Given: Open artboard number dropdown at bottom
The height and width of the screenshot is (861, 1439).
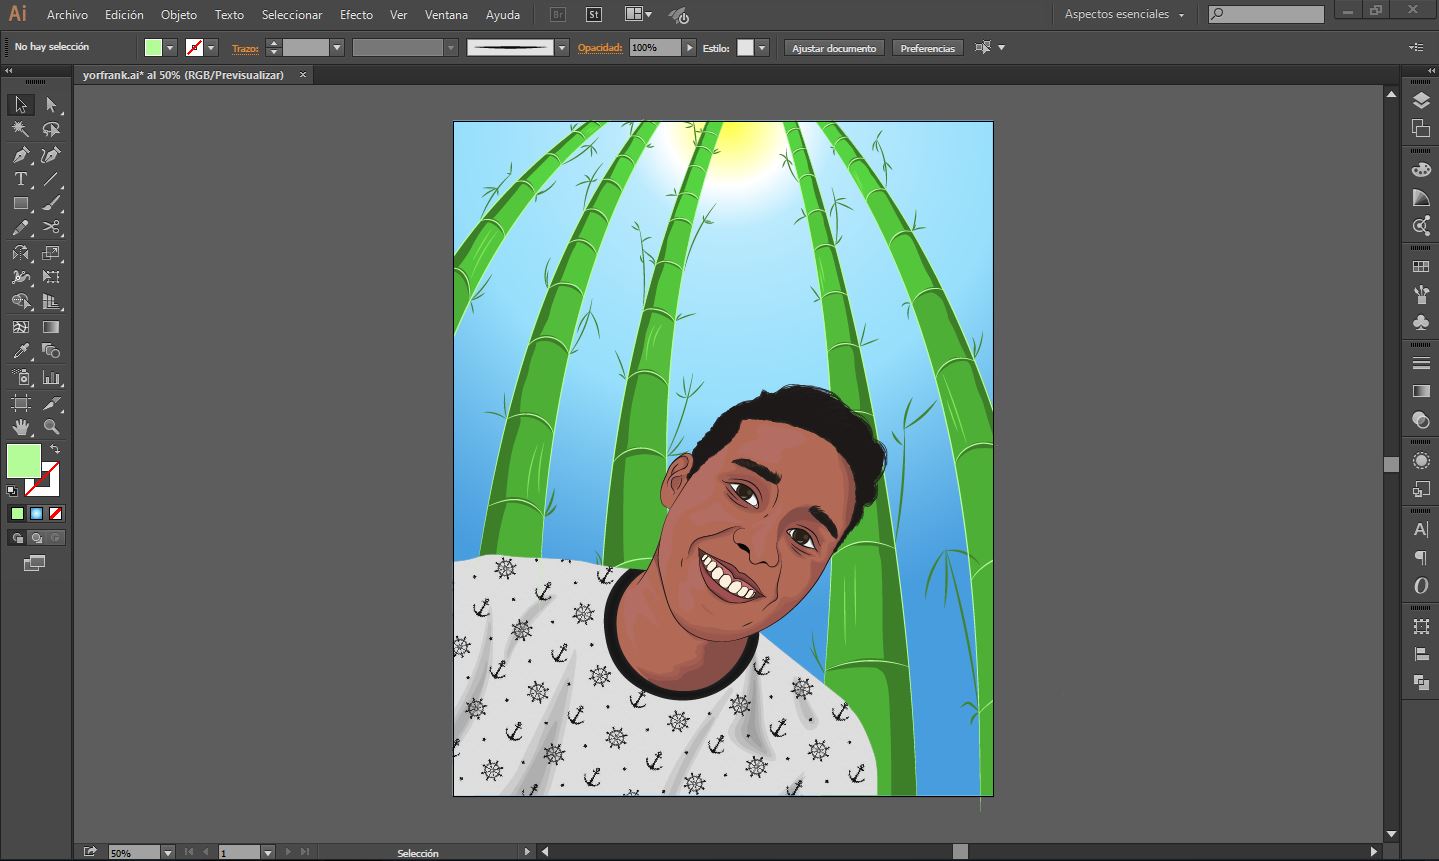Looking at the screenshot, I should 268,852.
